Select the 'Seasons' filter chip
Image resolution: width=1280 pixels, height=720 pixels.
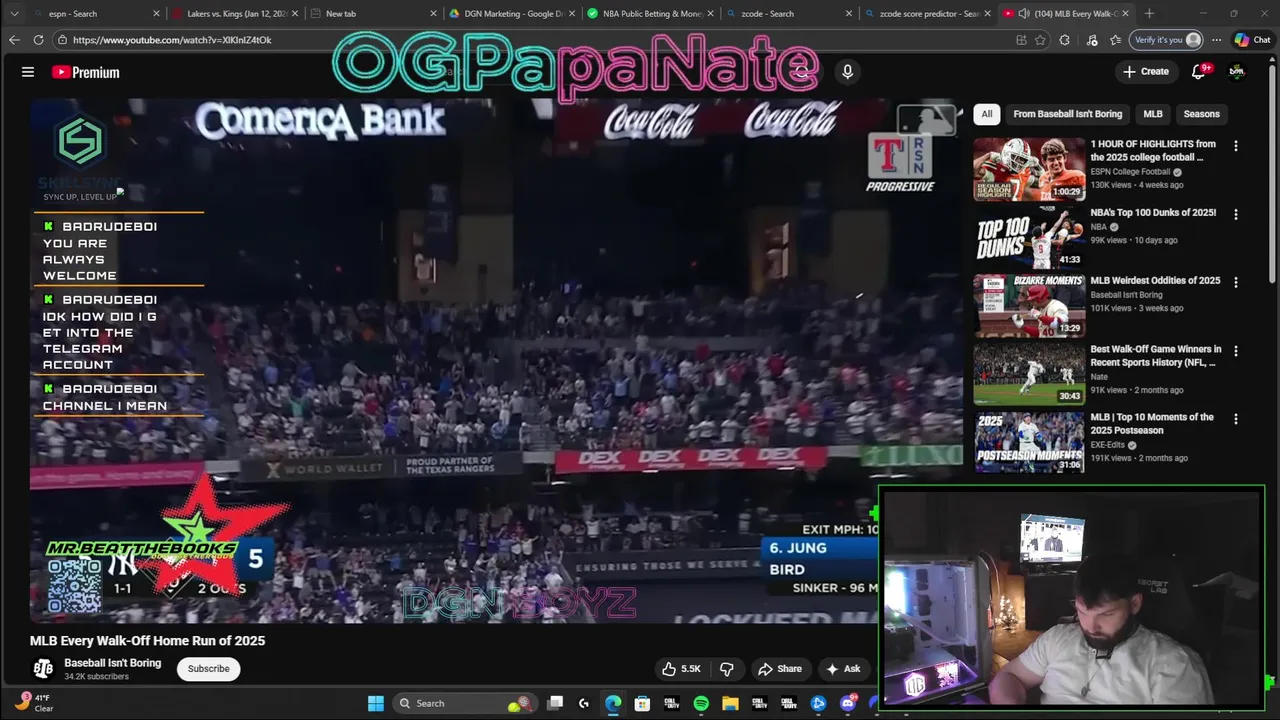point(1201,114)
